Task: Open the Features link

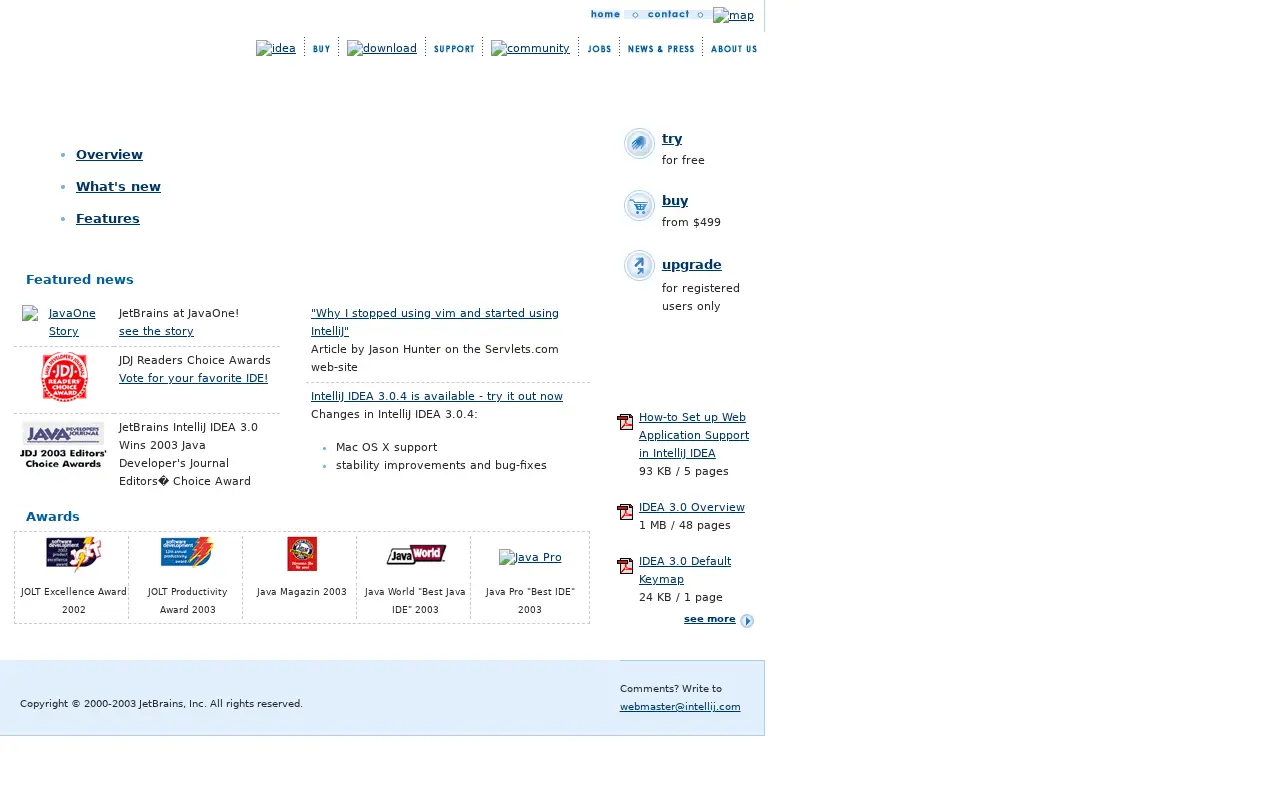Action: [x=108, y=219]
